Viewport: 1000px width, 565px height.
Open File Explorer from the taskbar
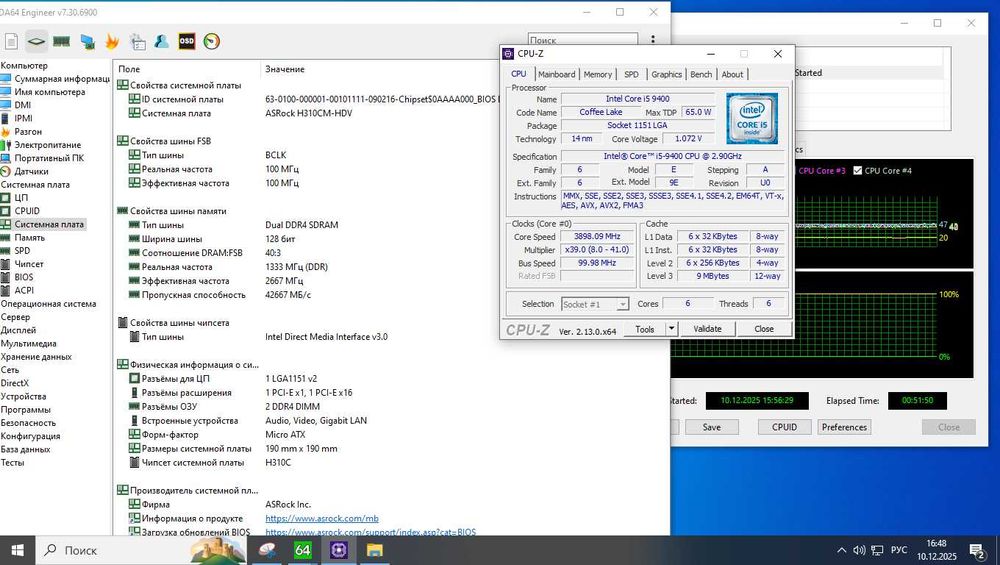coord(374,550)
